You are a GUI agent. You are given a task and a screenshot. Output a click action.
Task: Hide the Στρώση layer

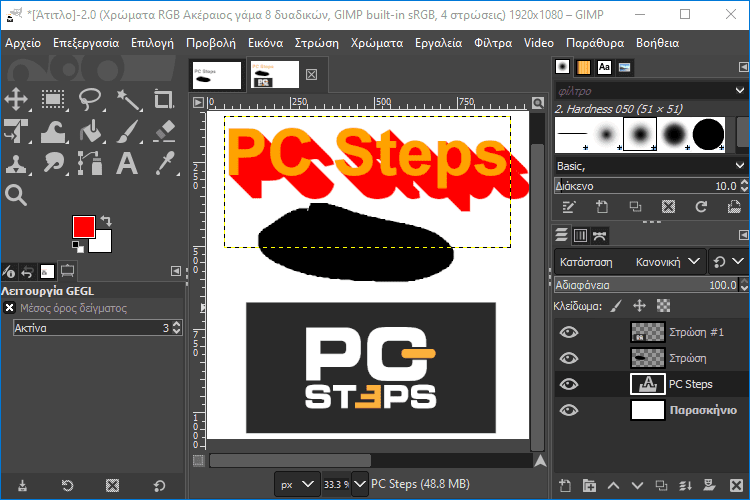(x=569, y=358)
